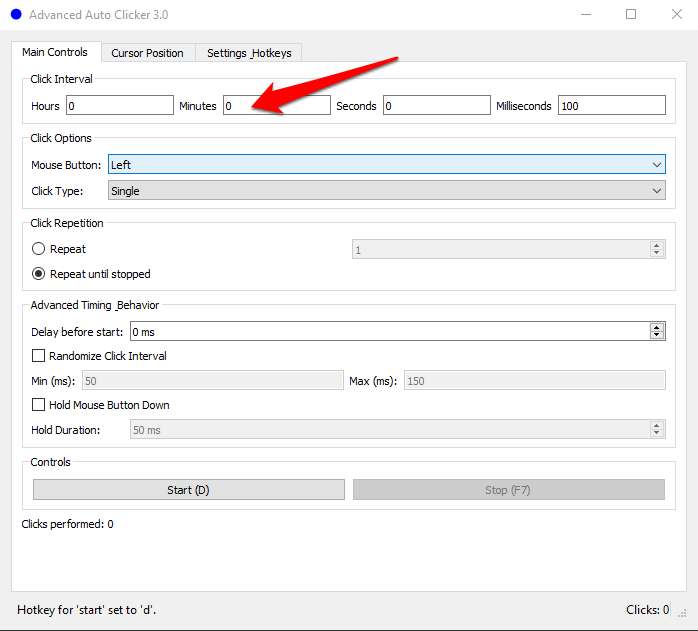Viewport: 698px width, 631px height.
Task: Open the Click Type dropdown
Action: click(387, 190)
